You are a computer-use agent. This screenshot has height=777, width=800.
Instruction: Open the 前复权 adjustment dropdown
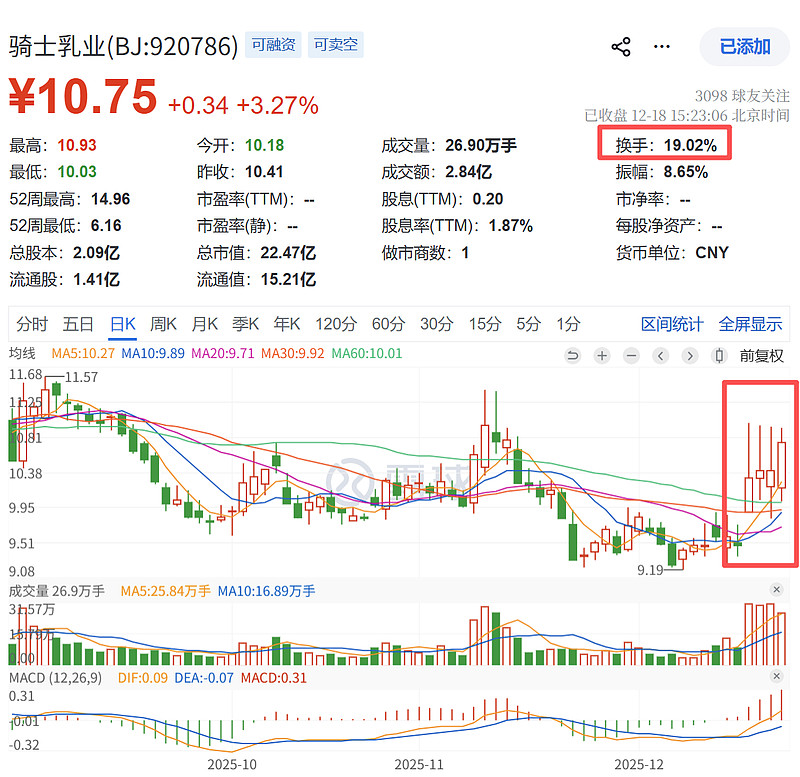pyautogui.click(x=761, y=356)
